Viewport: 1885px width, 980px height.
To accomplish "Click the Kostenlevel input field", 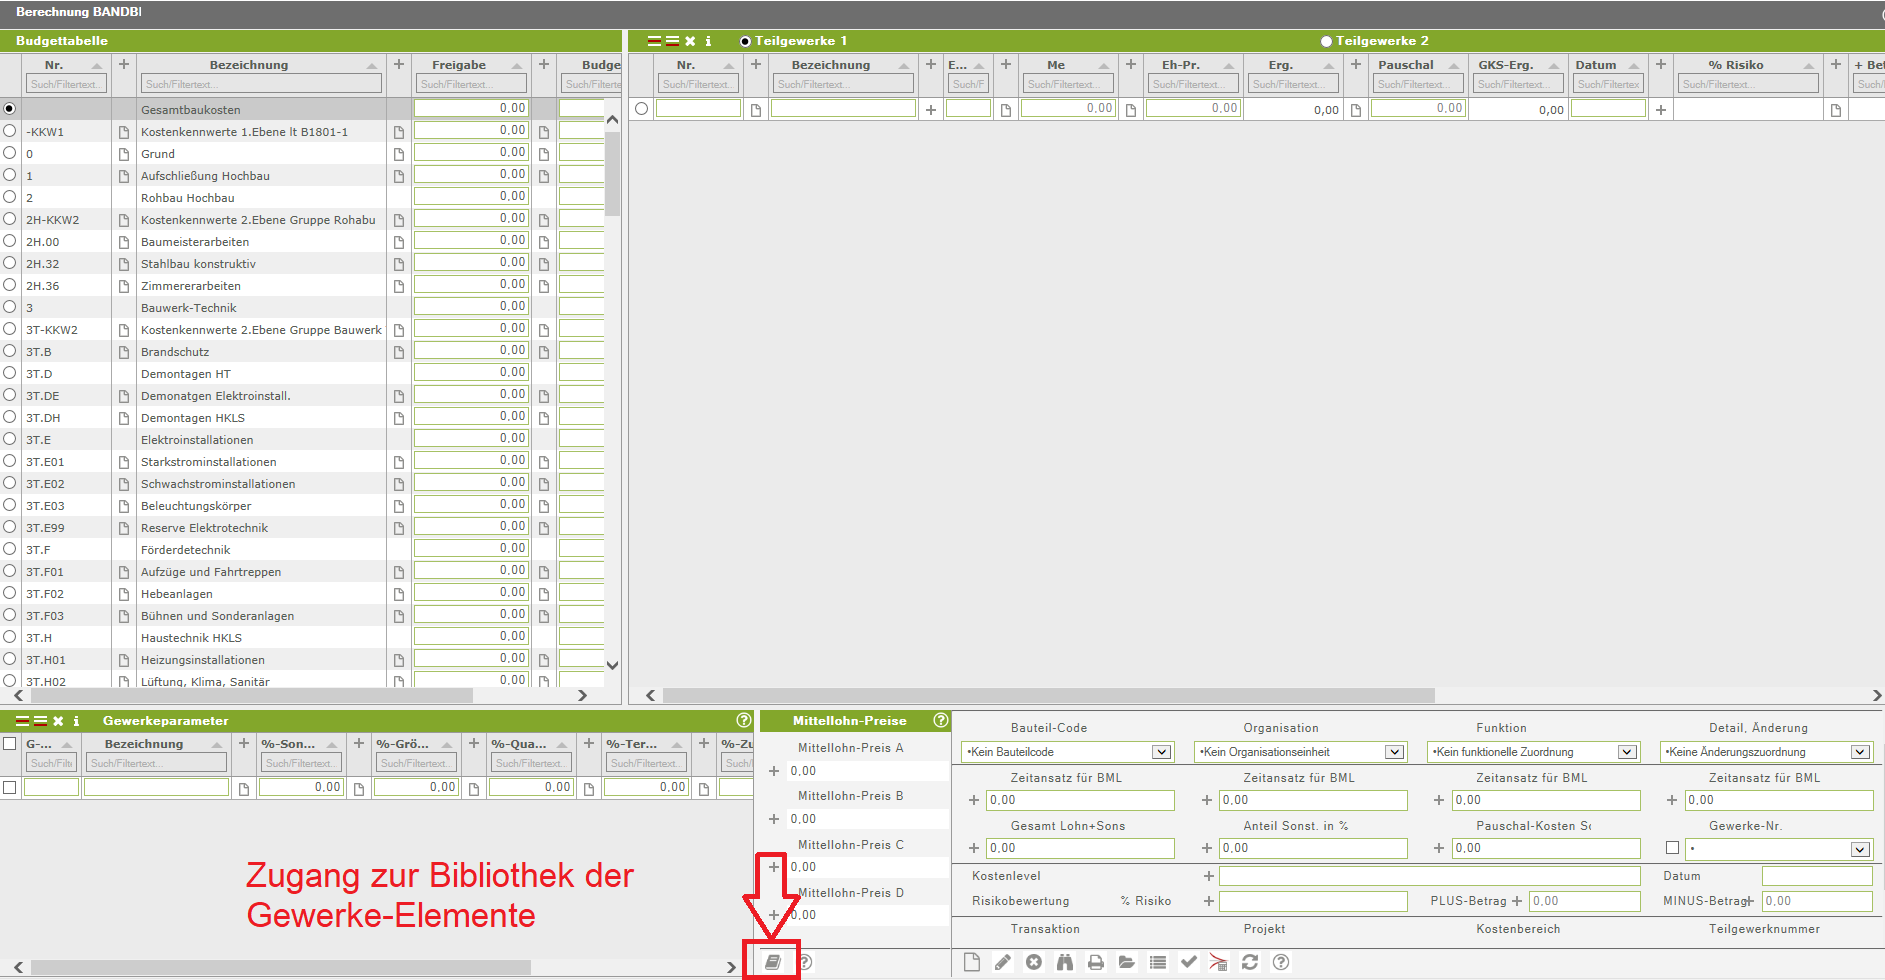I will pyautogui.click(x=1429, y=876).
